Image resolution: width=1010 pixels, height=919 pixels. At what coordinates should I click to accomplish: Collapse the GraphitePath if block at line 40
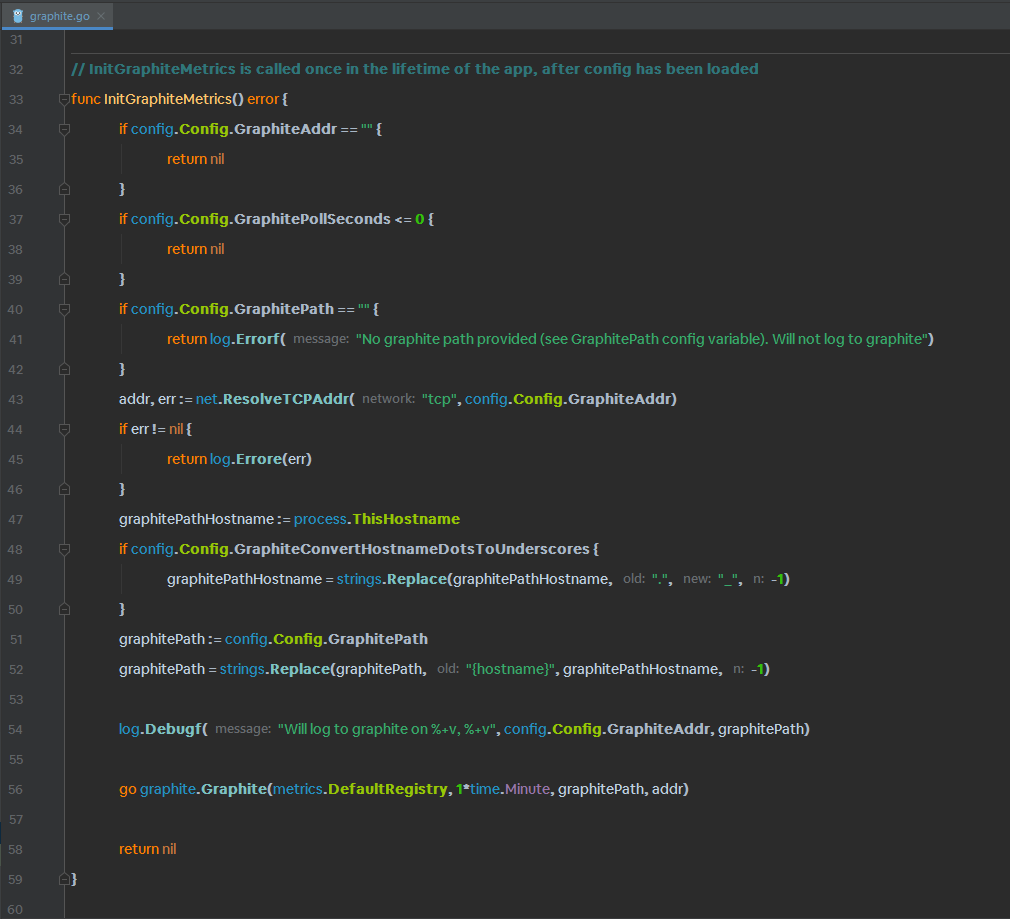coord(65,309)
